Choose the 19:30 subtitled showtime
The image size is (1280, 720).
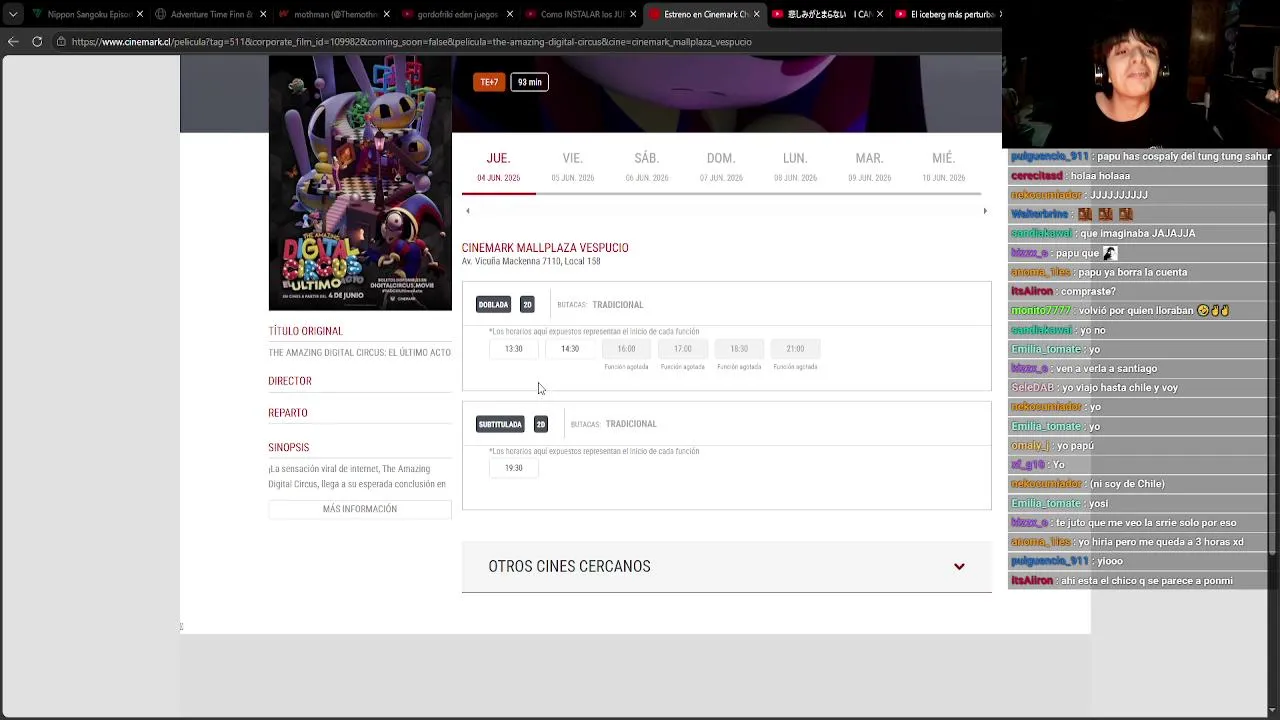pyautogui.click(x=513, y=468)
